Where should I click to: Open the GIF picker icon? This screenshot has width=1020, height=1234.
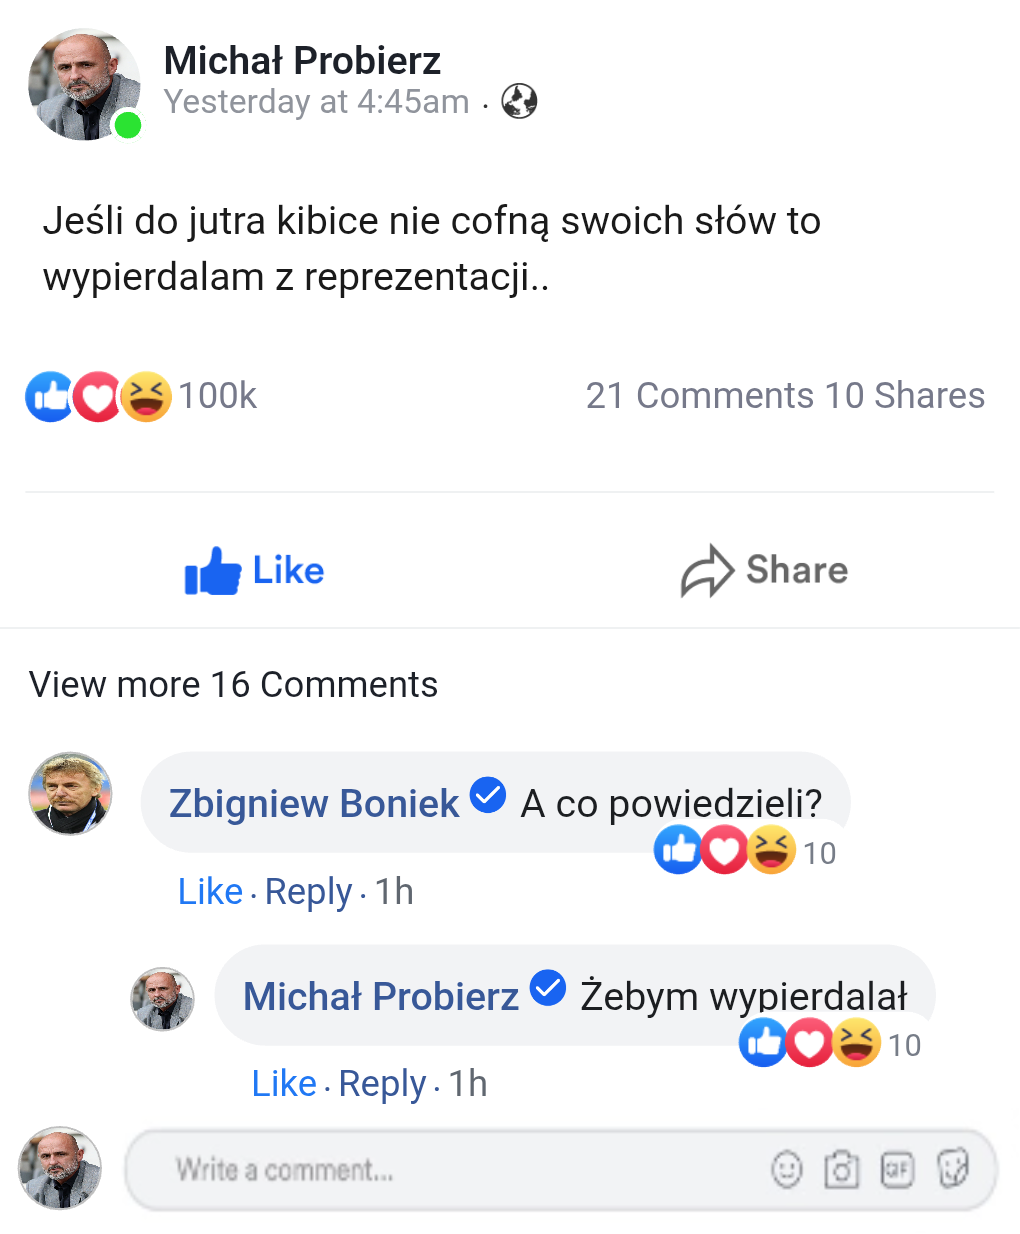897,1168
